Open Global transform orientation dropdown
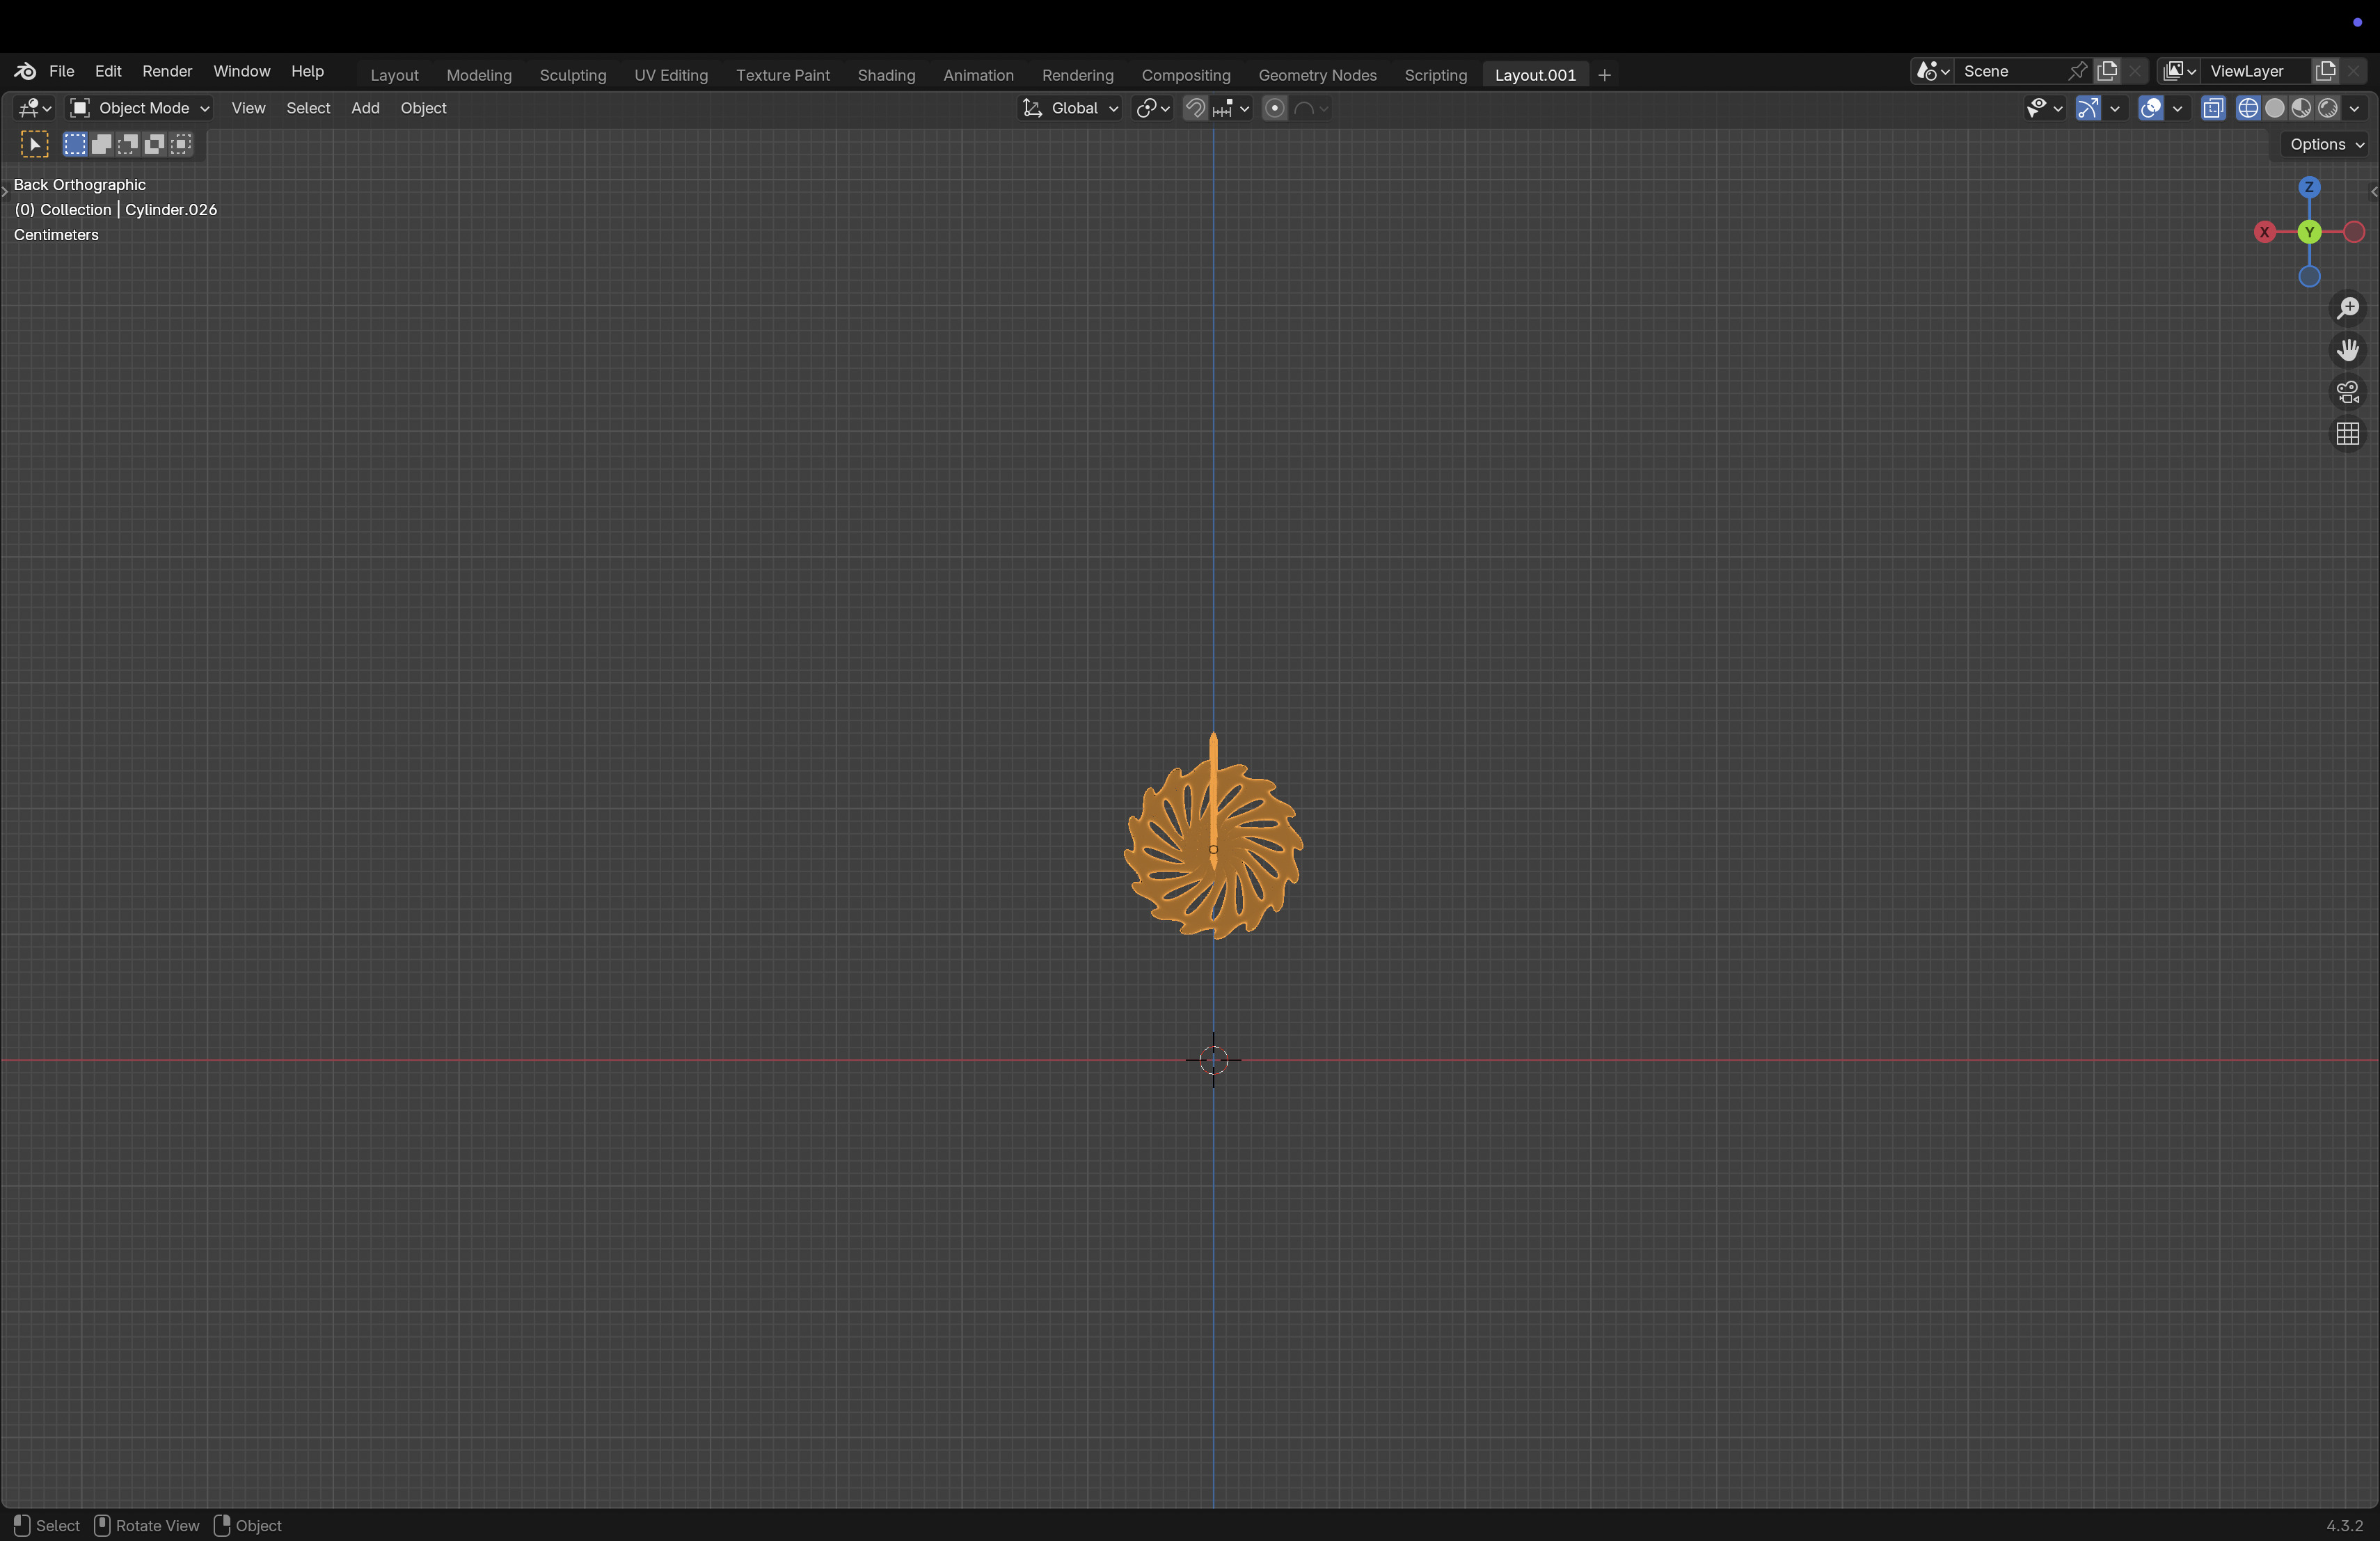The height and width of the screenshot is (1541, 2380). [1070, 108]
